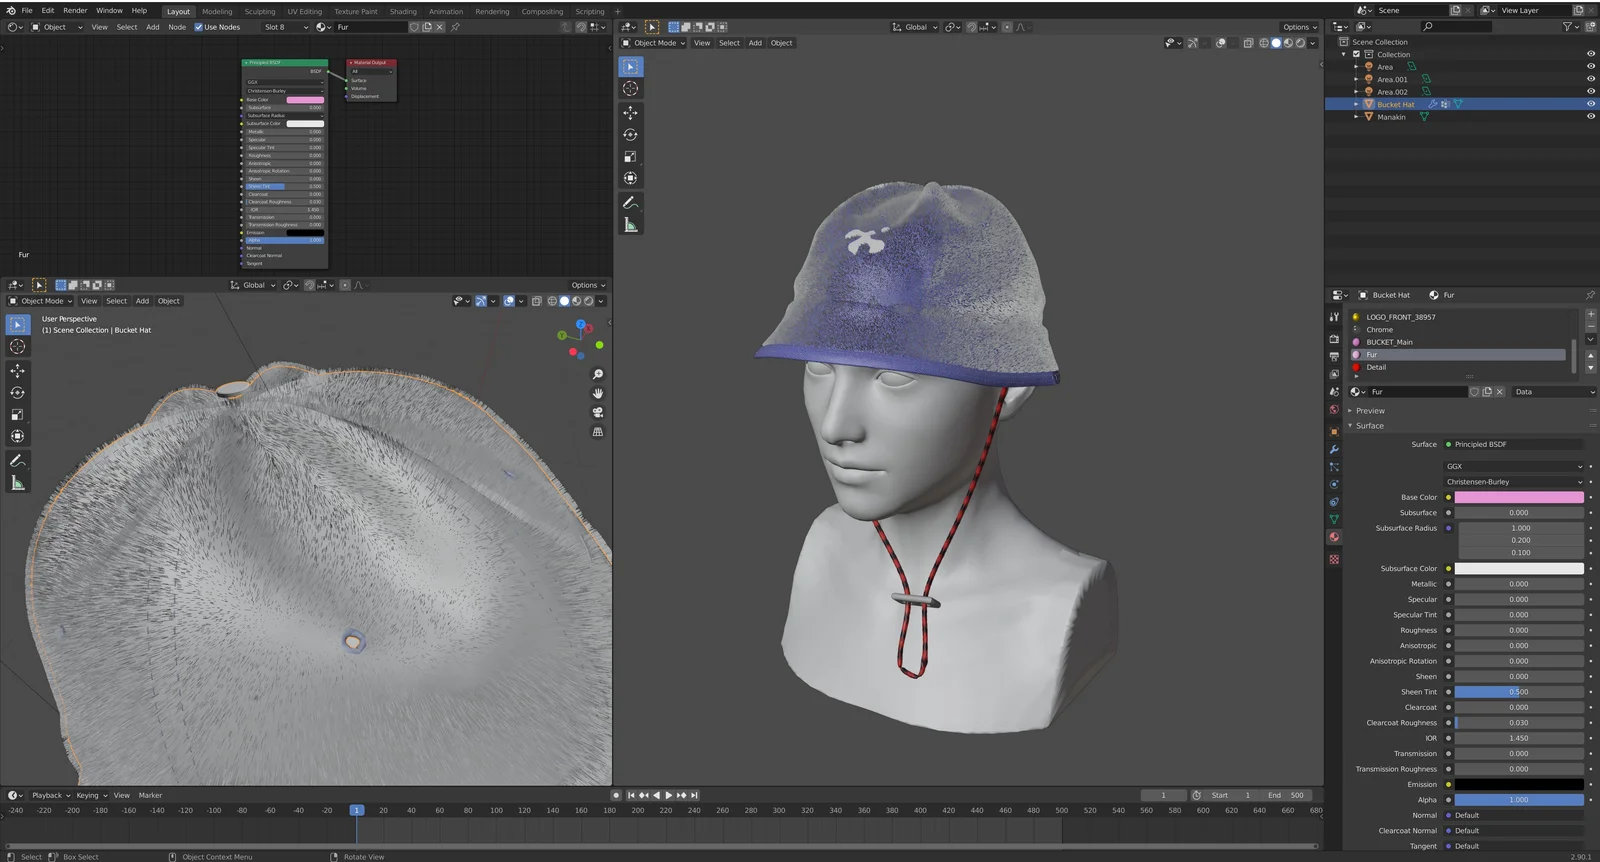The image size is (1600, 862).
Task: Hide Collection using its eye icon
Action: click(x=1590, y=54)
